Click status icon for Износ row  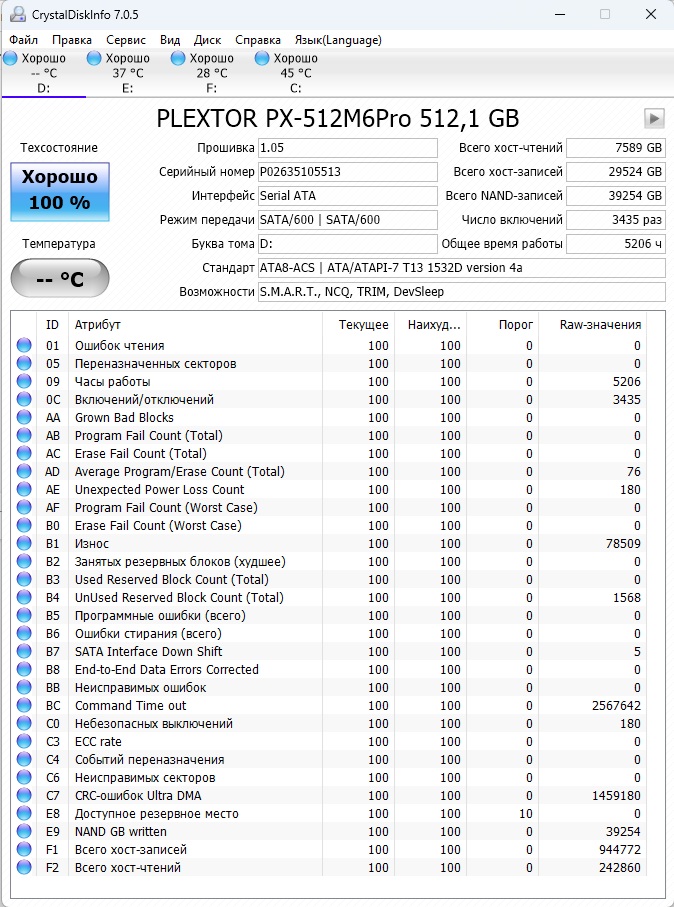[24, 543]
